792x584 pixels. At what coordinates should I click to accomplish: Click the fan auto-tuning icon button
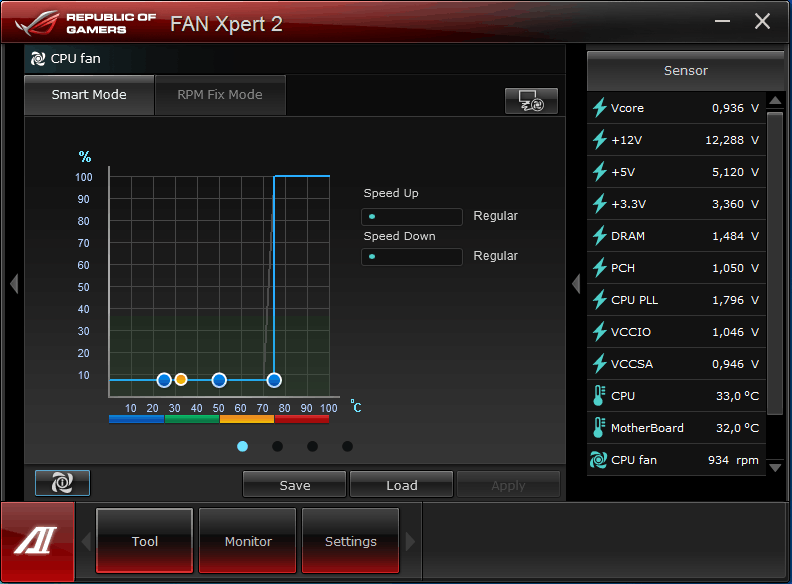pyautogui.click(x=531, y=101)
